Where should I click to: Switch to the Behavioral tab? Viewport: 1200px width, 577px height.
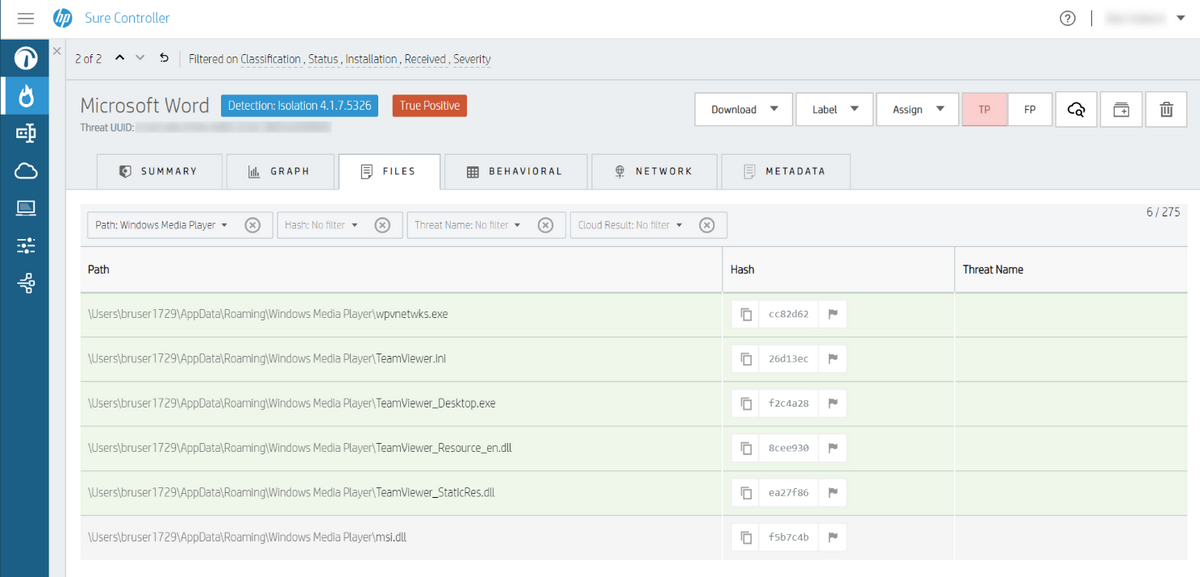click(516, 171)
